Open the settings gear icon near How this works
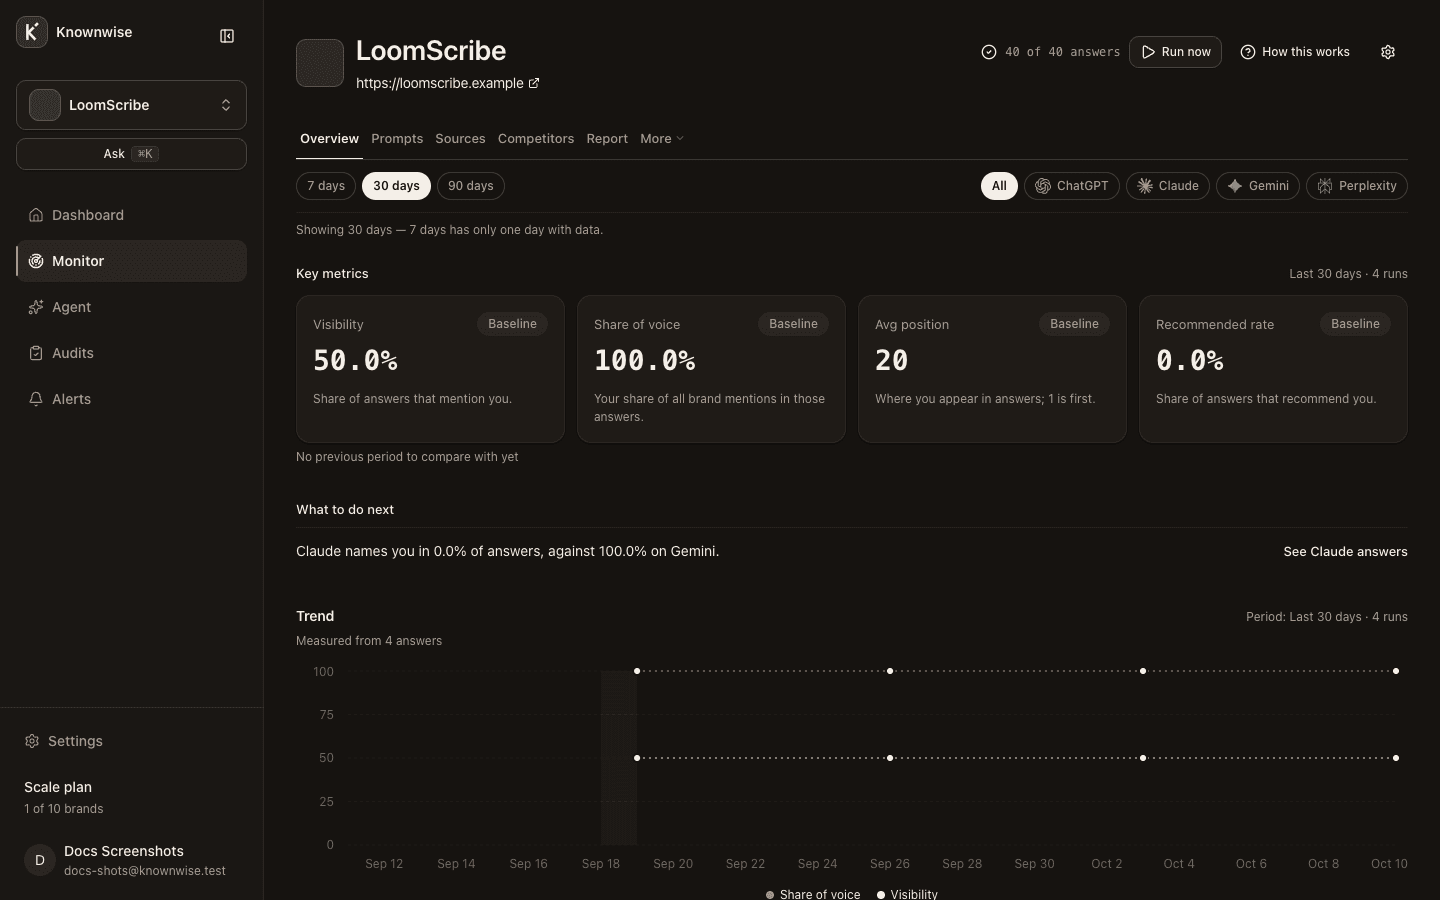 (1388, 52)
